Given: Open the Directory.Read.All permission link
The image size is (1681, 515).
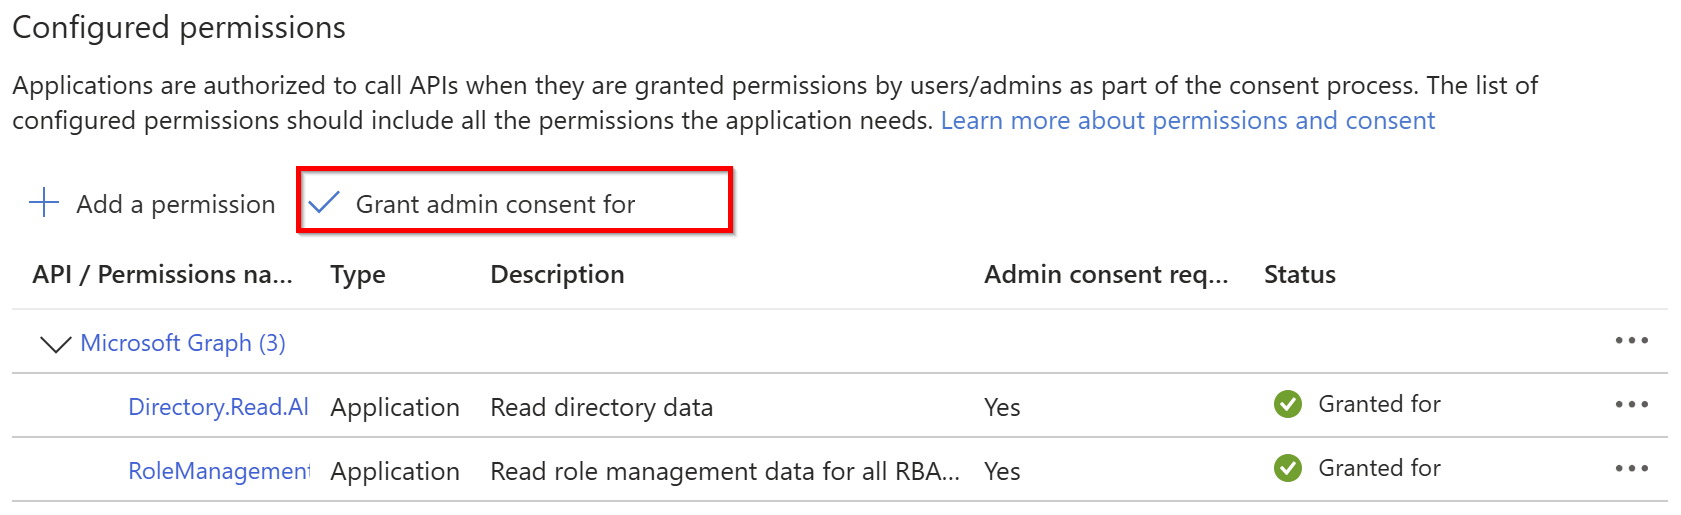Looking at the screenshot, I should [218, 407].
